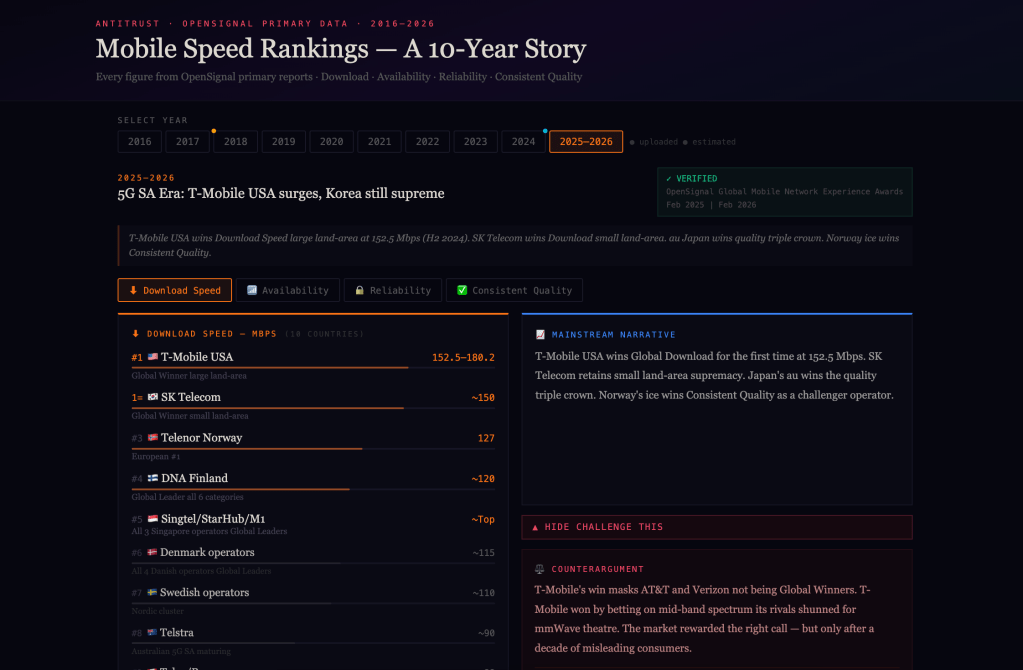The height and width of the screenshot is (670, 1023).
Task: Click the Norway flag next to Telenor
Action: 152,438
